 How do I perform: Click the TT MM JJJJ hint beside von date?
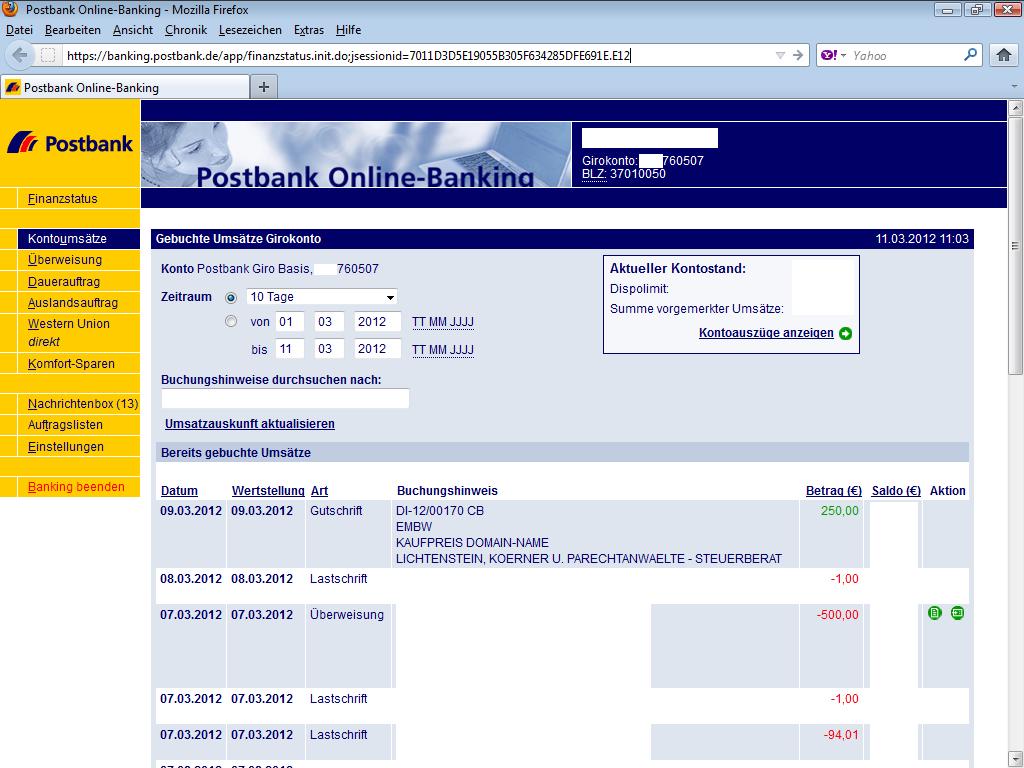click(443, 322)
